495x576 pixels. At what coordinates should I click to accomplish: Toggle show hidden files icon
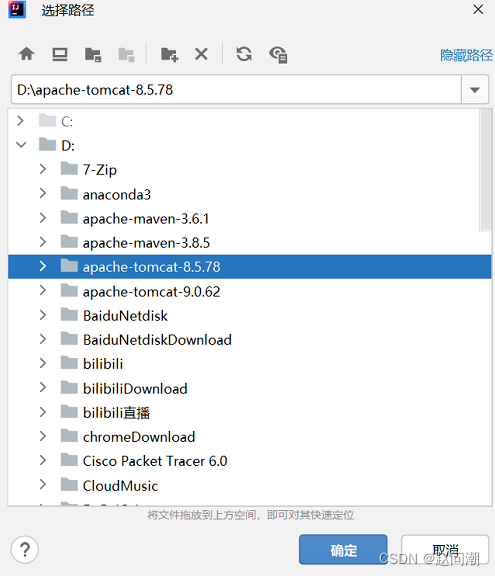(278, 55)
